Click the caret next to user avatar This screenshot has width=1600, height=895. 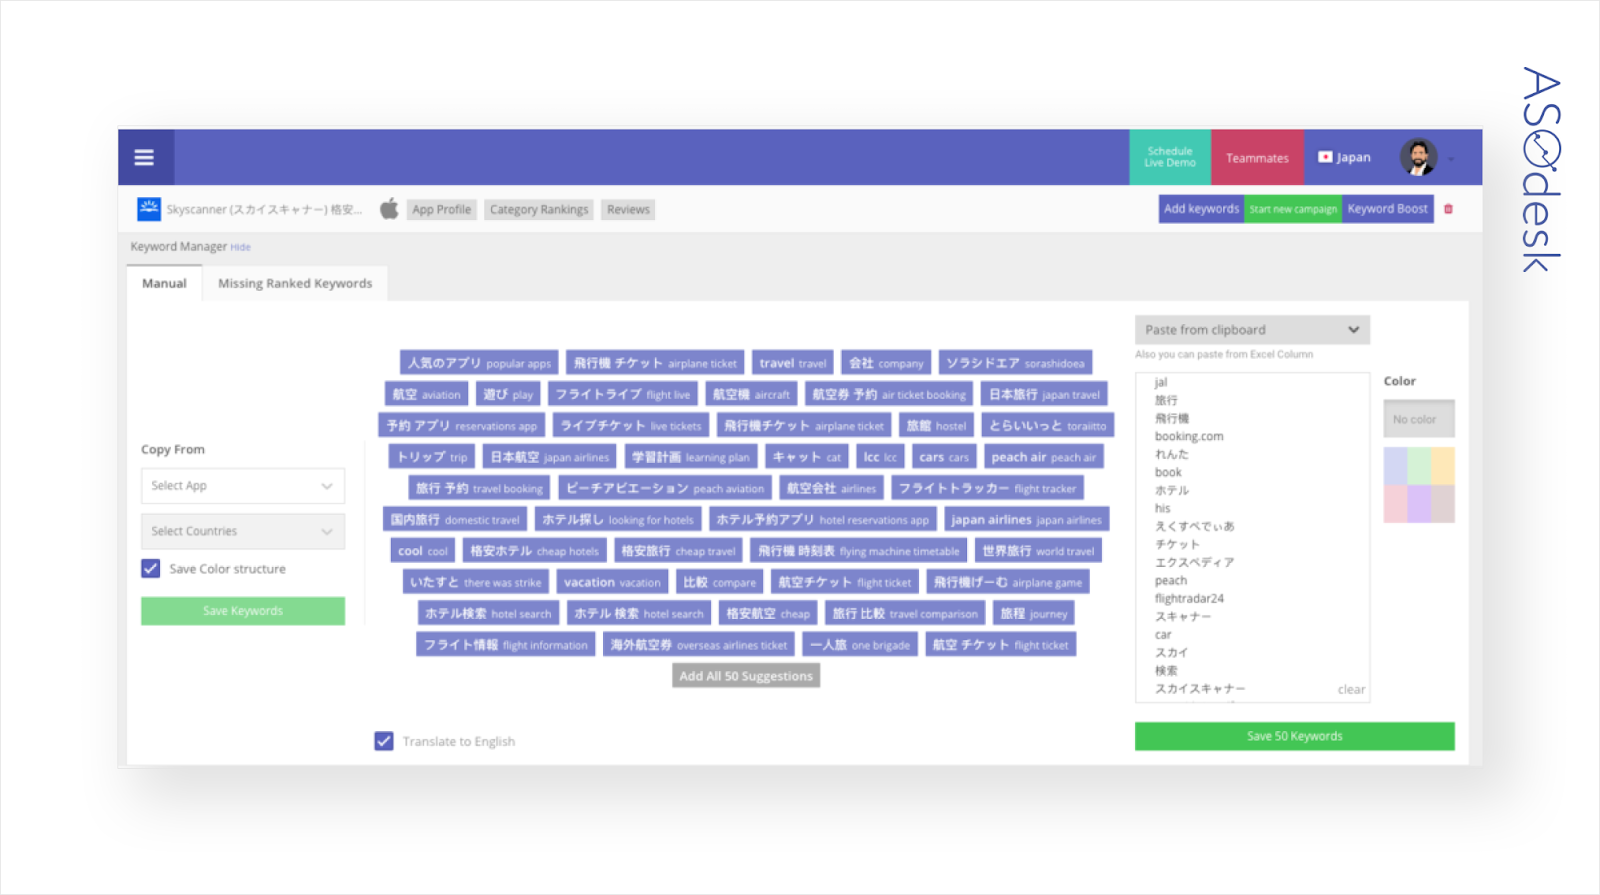pyautogui.click(x=1451, y=159)
